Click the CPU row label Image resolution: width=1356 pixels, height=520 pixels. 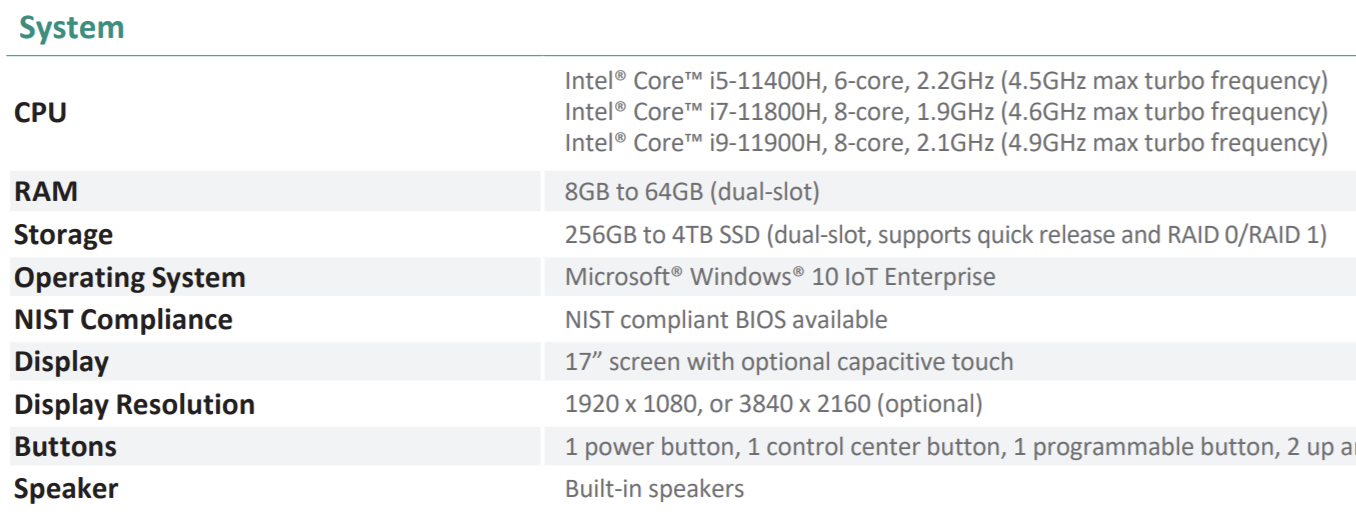pos(41,112)
